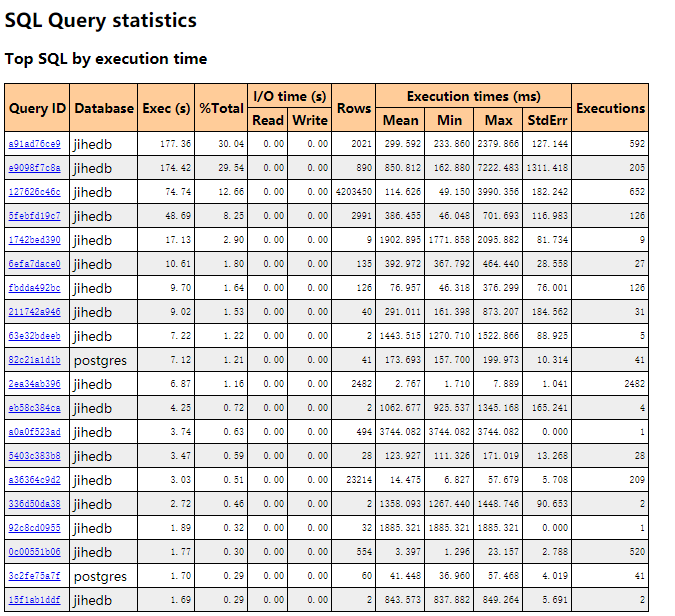The image size is (675, 616).
Task: Open postgres query 3c2fe75a7f
Action: pyautogui.click(x=34, y=576)
